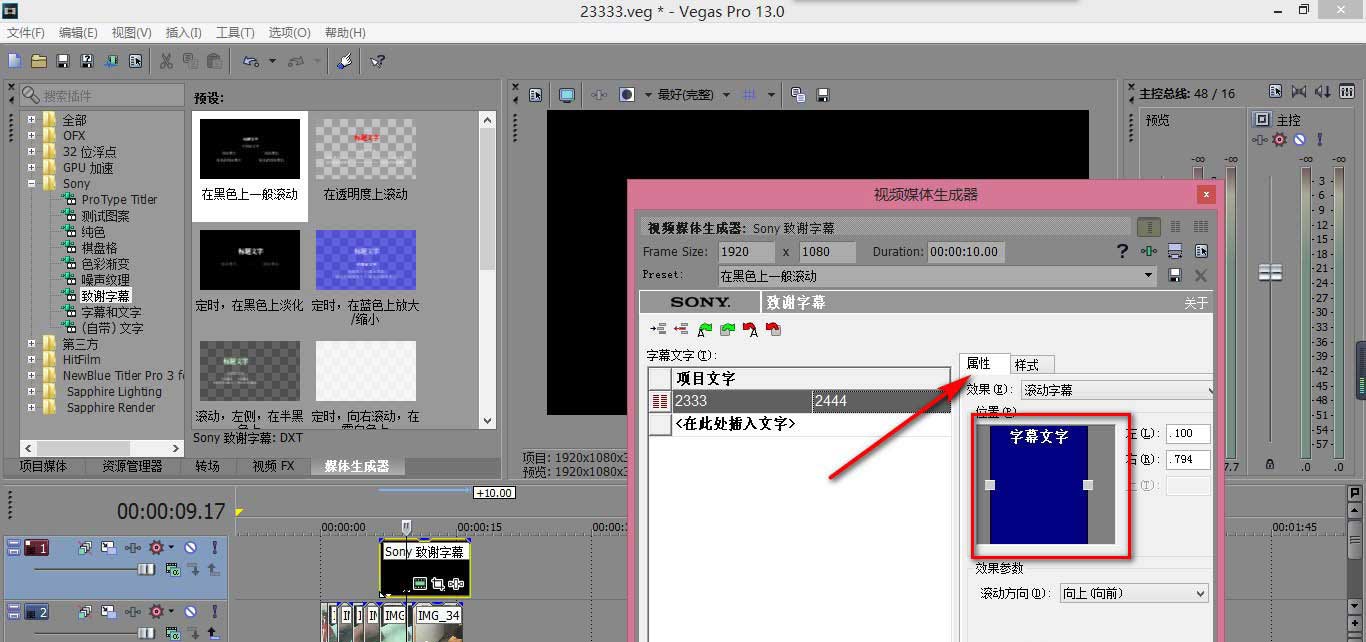Bypass motion blur on track 1
The image size is (1366, 642).
tap(84, 548)
